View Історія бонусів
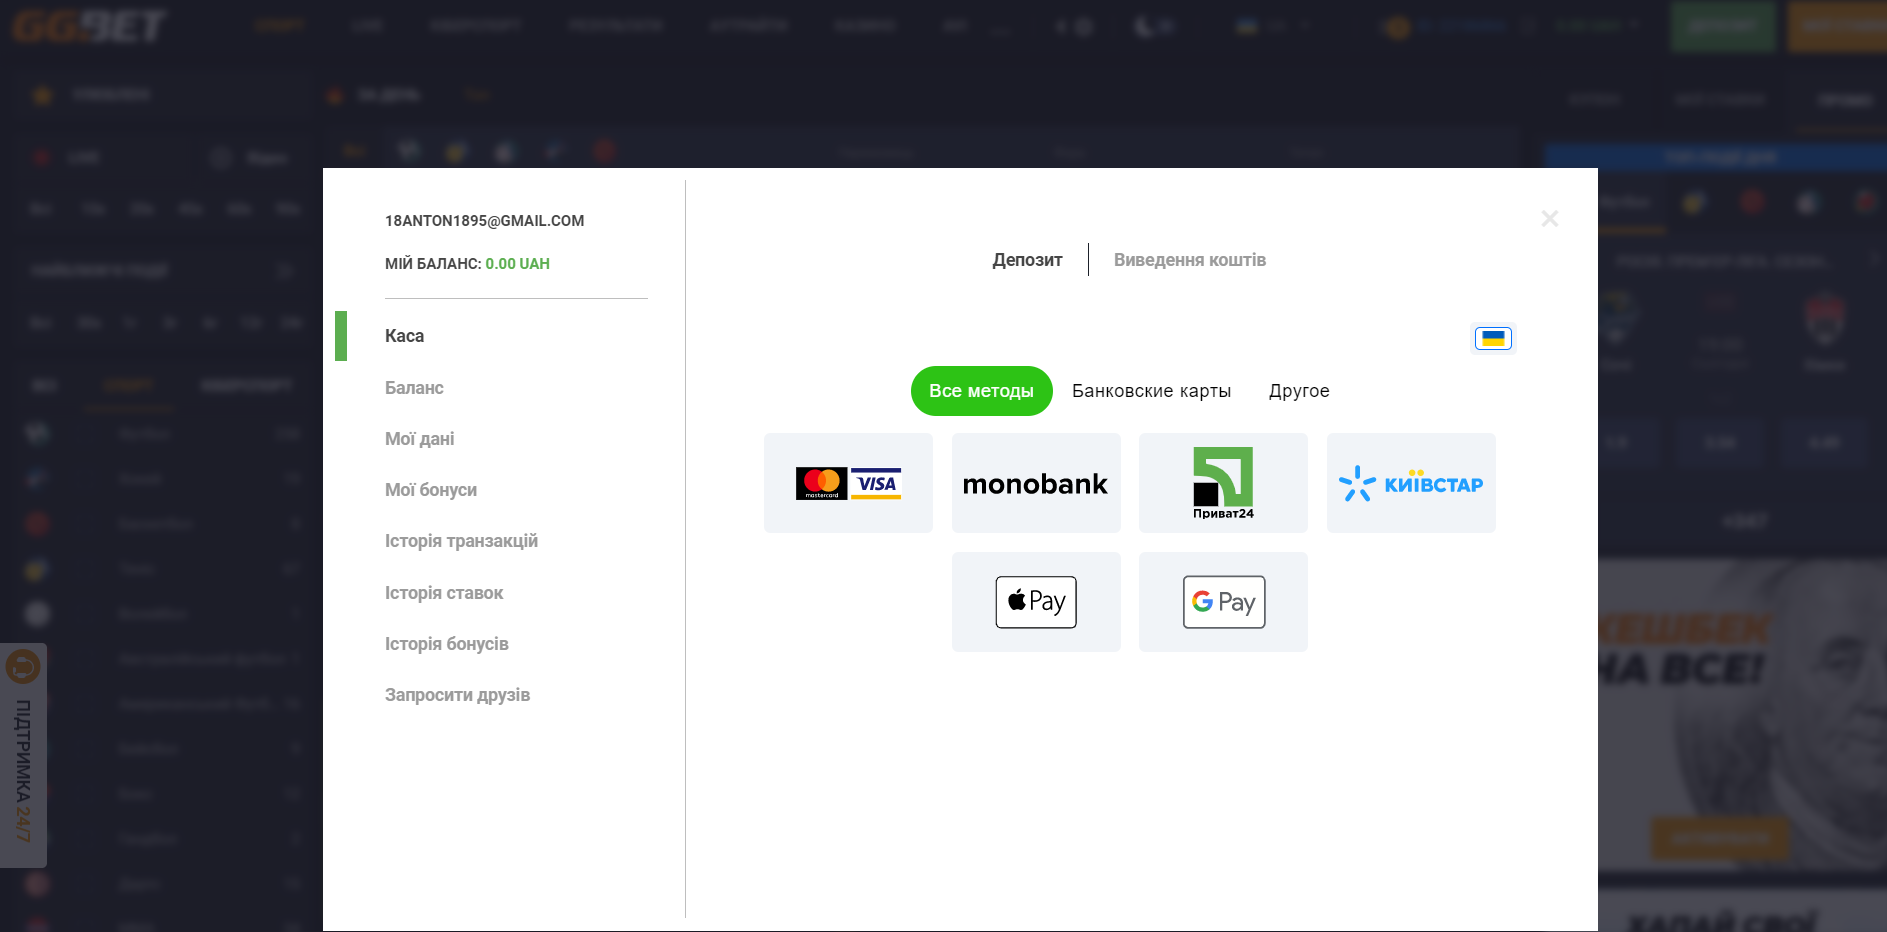The width and height of the screenshot is (1887, 932). click(x=447, y=644)
